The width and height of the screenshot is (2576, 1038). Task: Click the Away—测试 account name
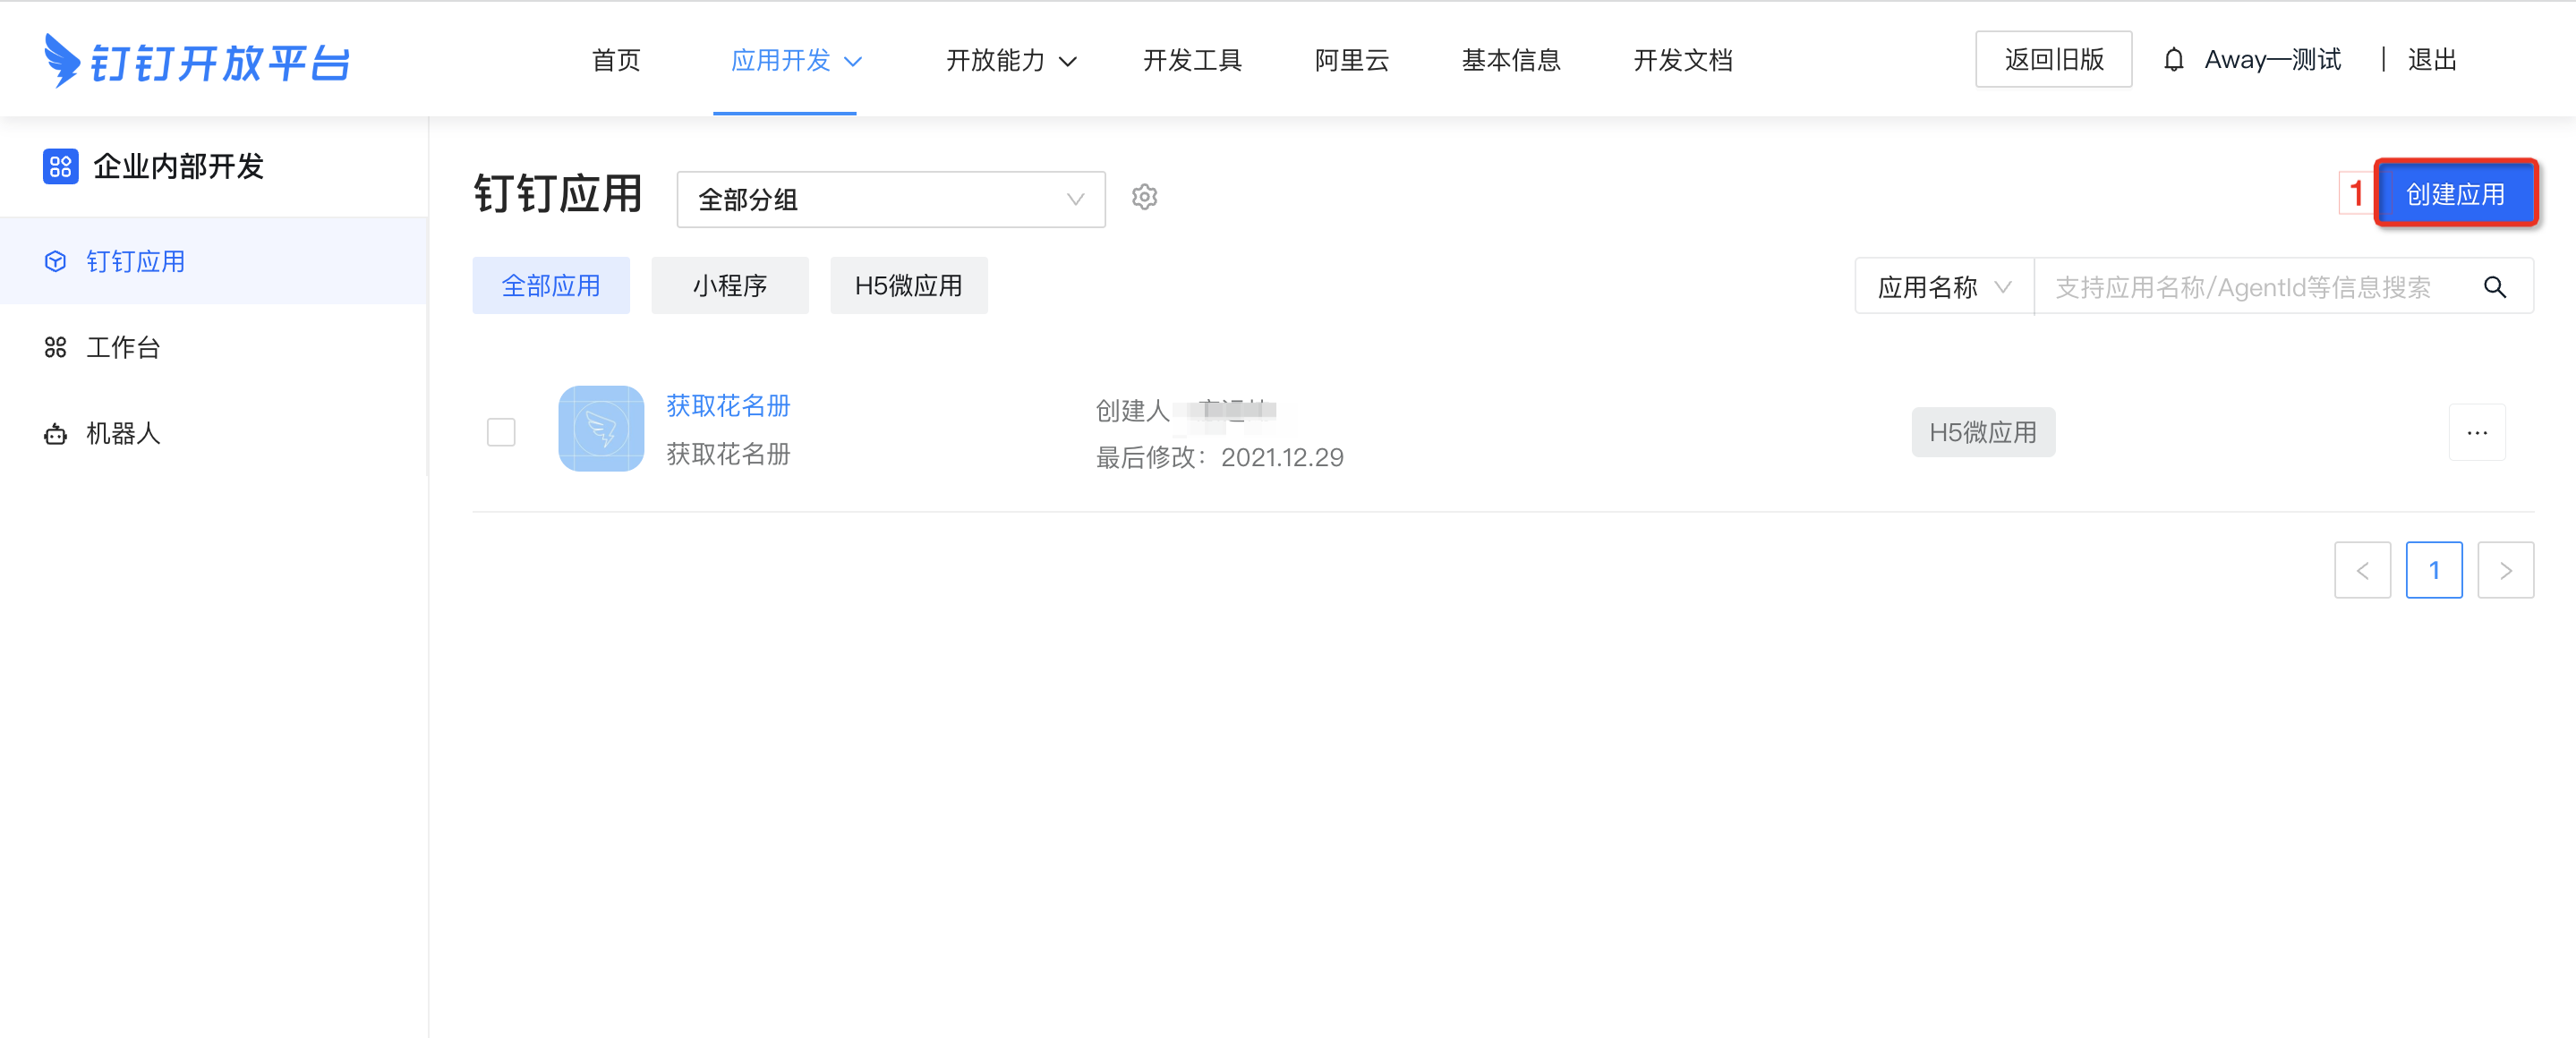pyautogui.click(x=2272, y=60)
